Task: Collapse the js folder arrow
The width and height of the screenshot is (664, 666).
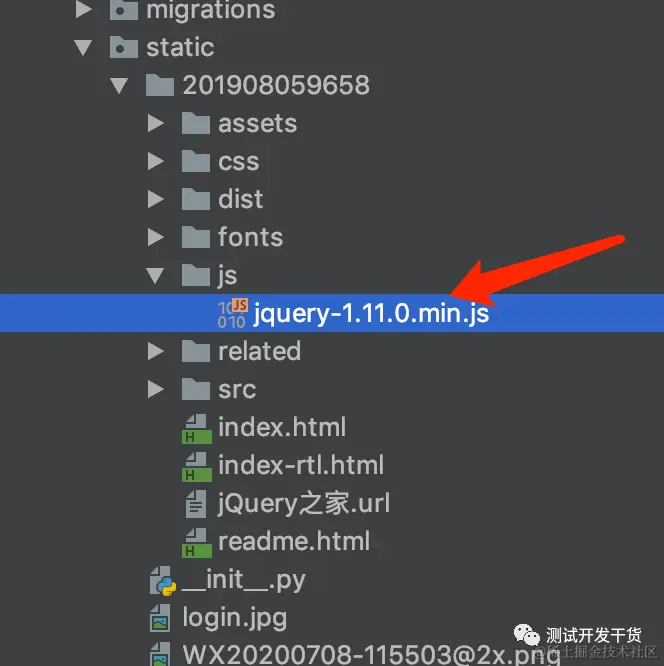Action: [155, 276]
